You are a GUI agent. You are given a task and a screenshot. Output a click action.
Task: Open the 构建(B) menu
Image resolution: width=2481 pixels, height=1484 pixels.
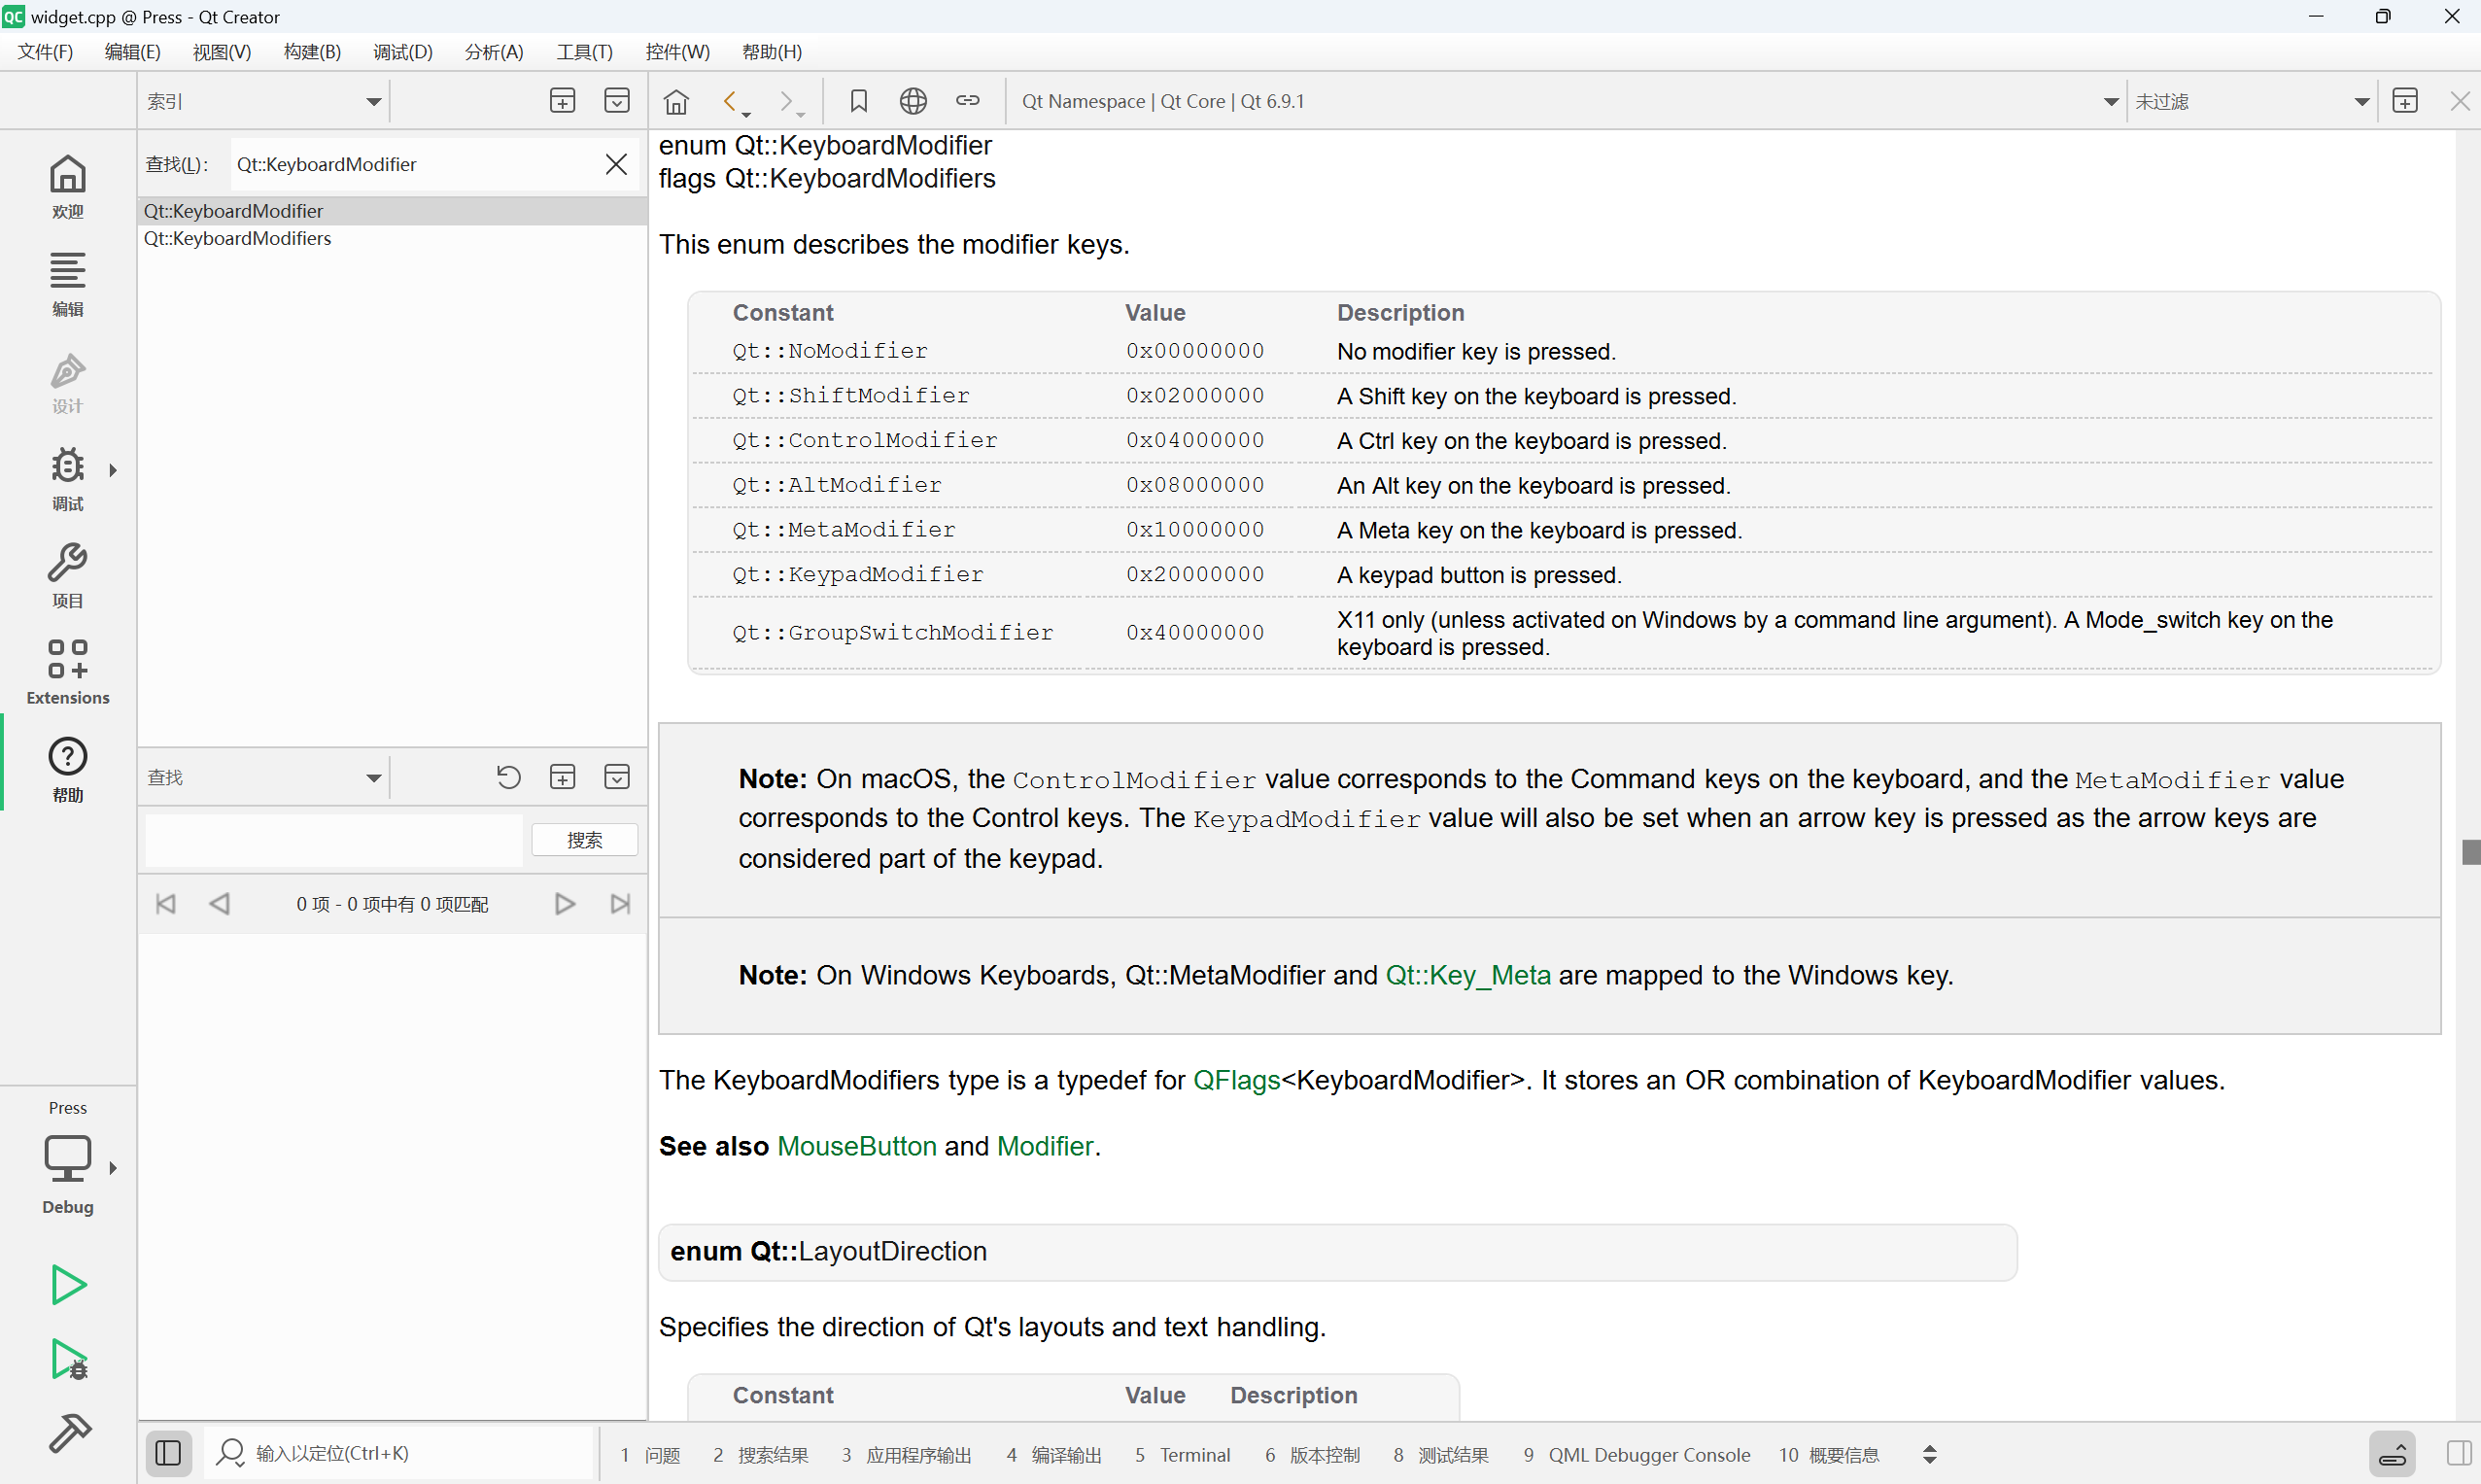coord(312,52)
